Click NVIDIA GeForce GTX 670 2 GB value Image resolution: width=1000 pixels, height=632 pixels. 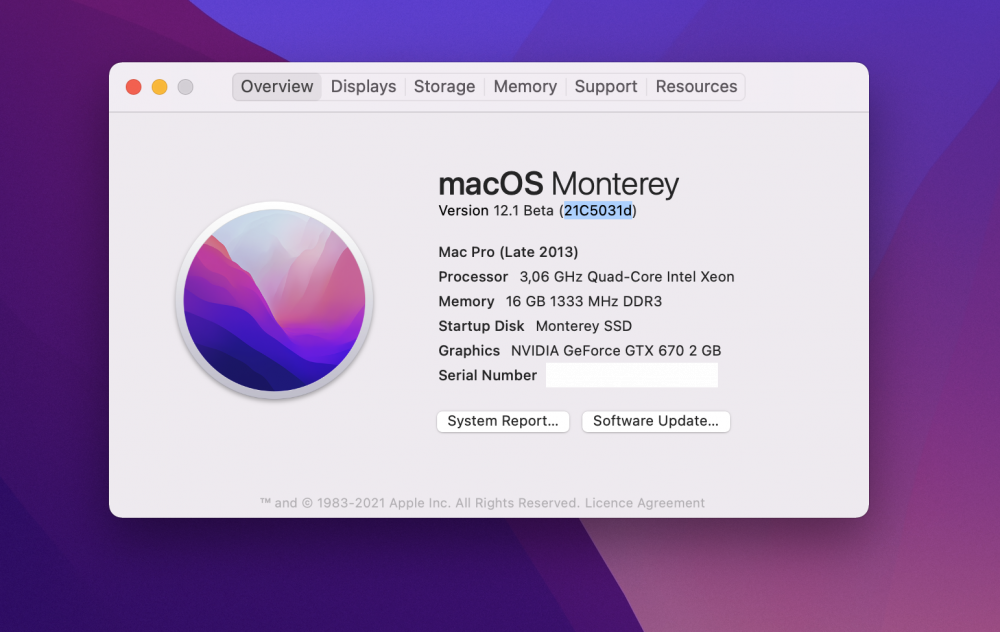point(616,351)
